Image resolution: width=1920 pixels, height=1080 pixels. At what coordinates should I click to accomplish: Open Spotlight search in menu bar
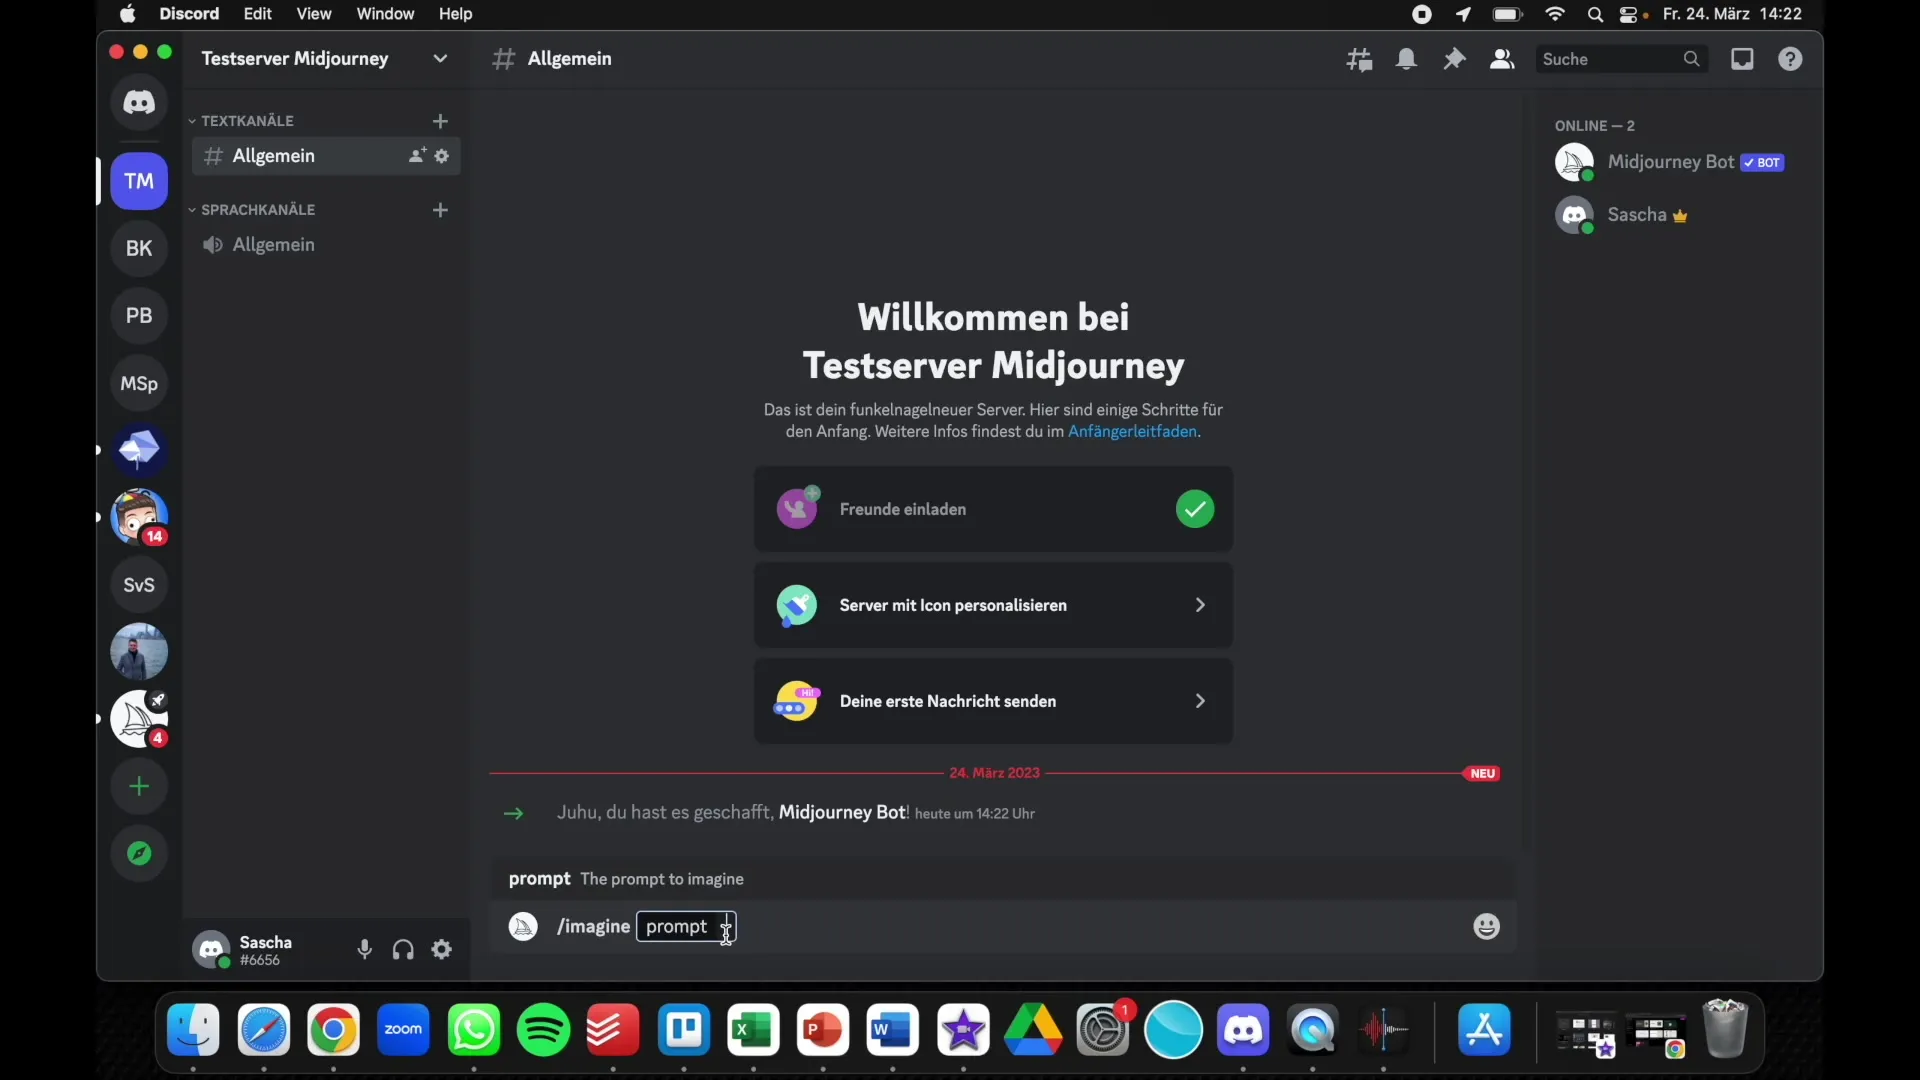coord(1596,14)
